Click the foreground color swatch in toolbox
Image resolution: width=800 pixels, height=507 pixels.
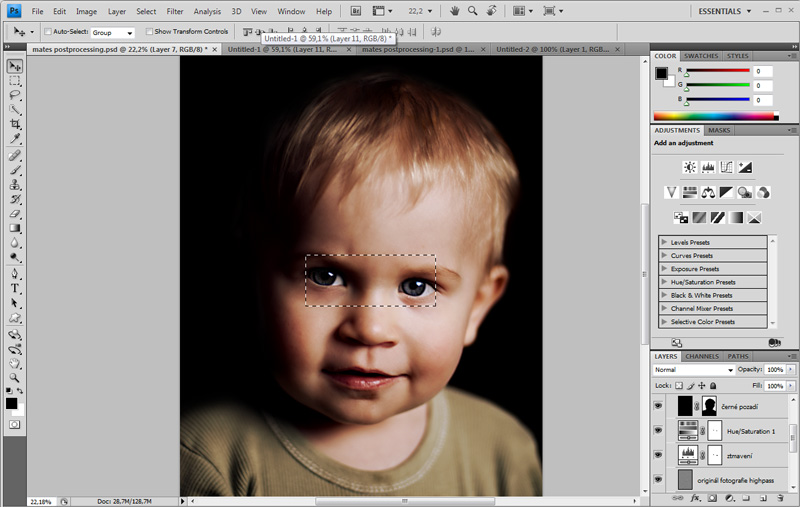[x=11, y=403]
